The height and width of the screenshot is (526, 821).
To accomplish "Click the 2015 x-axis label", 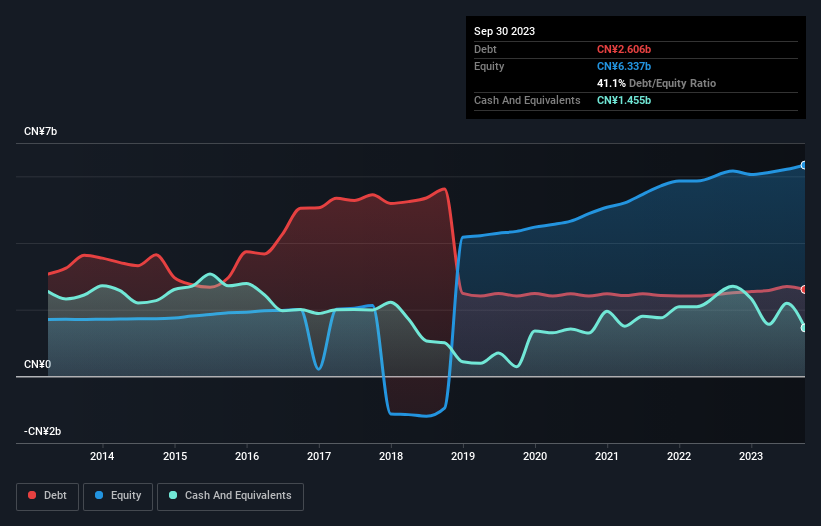I will [175, 456].
